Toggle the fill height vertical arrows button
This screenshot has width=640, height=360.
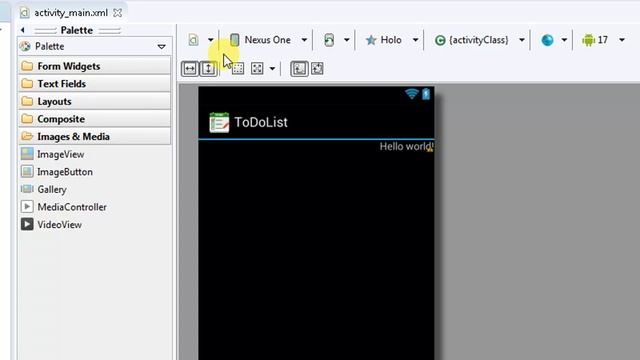[209, 69]
